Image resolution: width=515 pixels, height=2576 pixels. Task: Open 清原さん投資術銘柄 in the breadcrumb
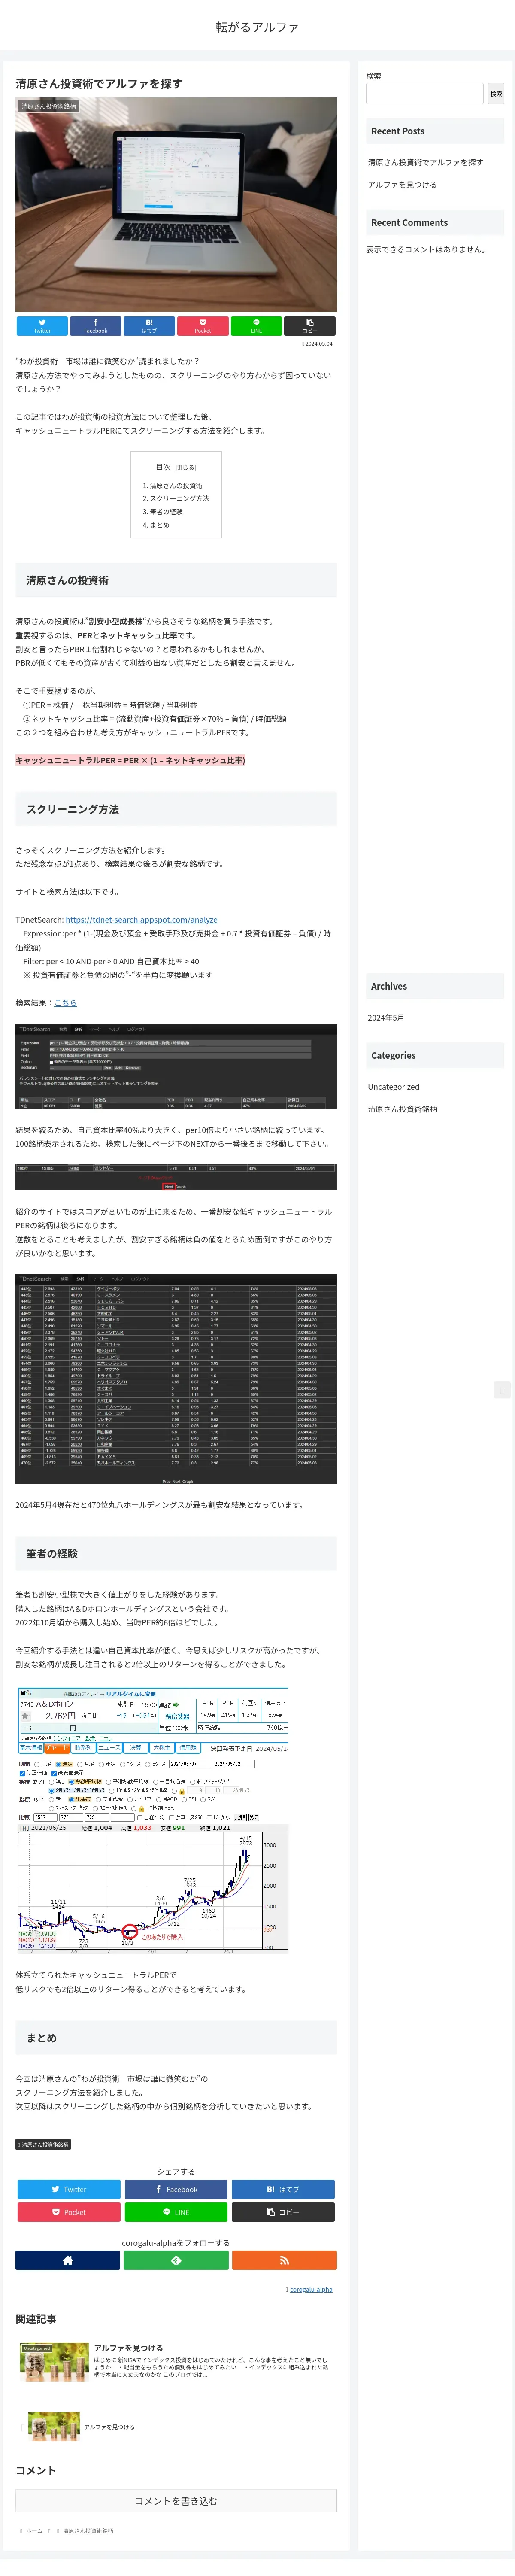click(x=88, y=2530)
